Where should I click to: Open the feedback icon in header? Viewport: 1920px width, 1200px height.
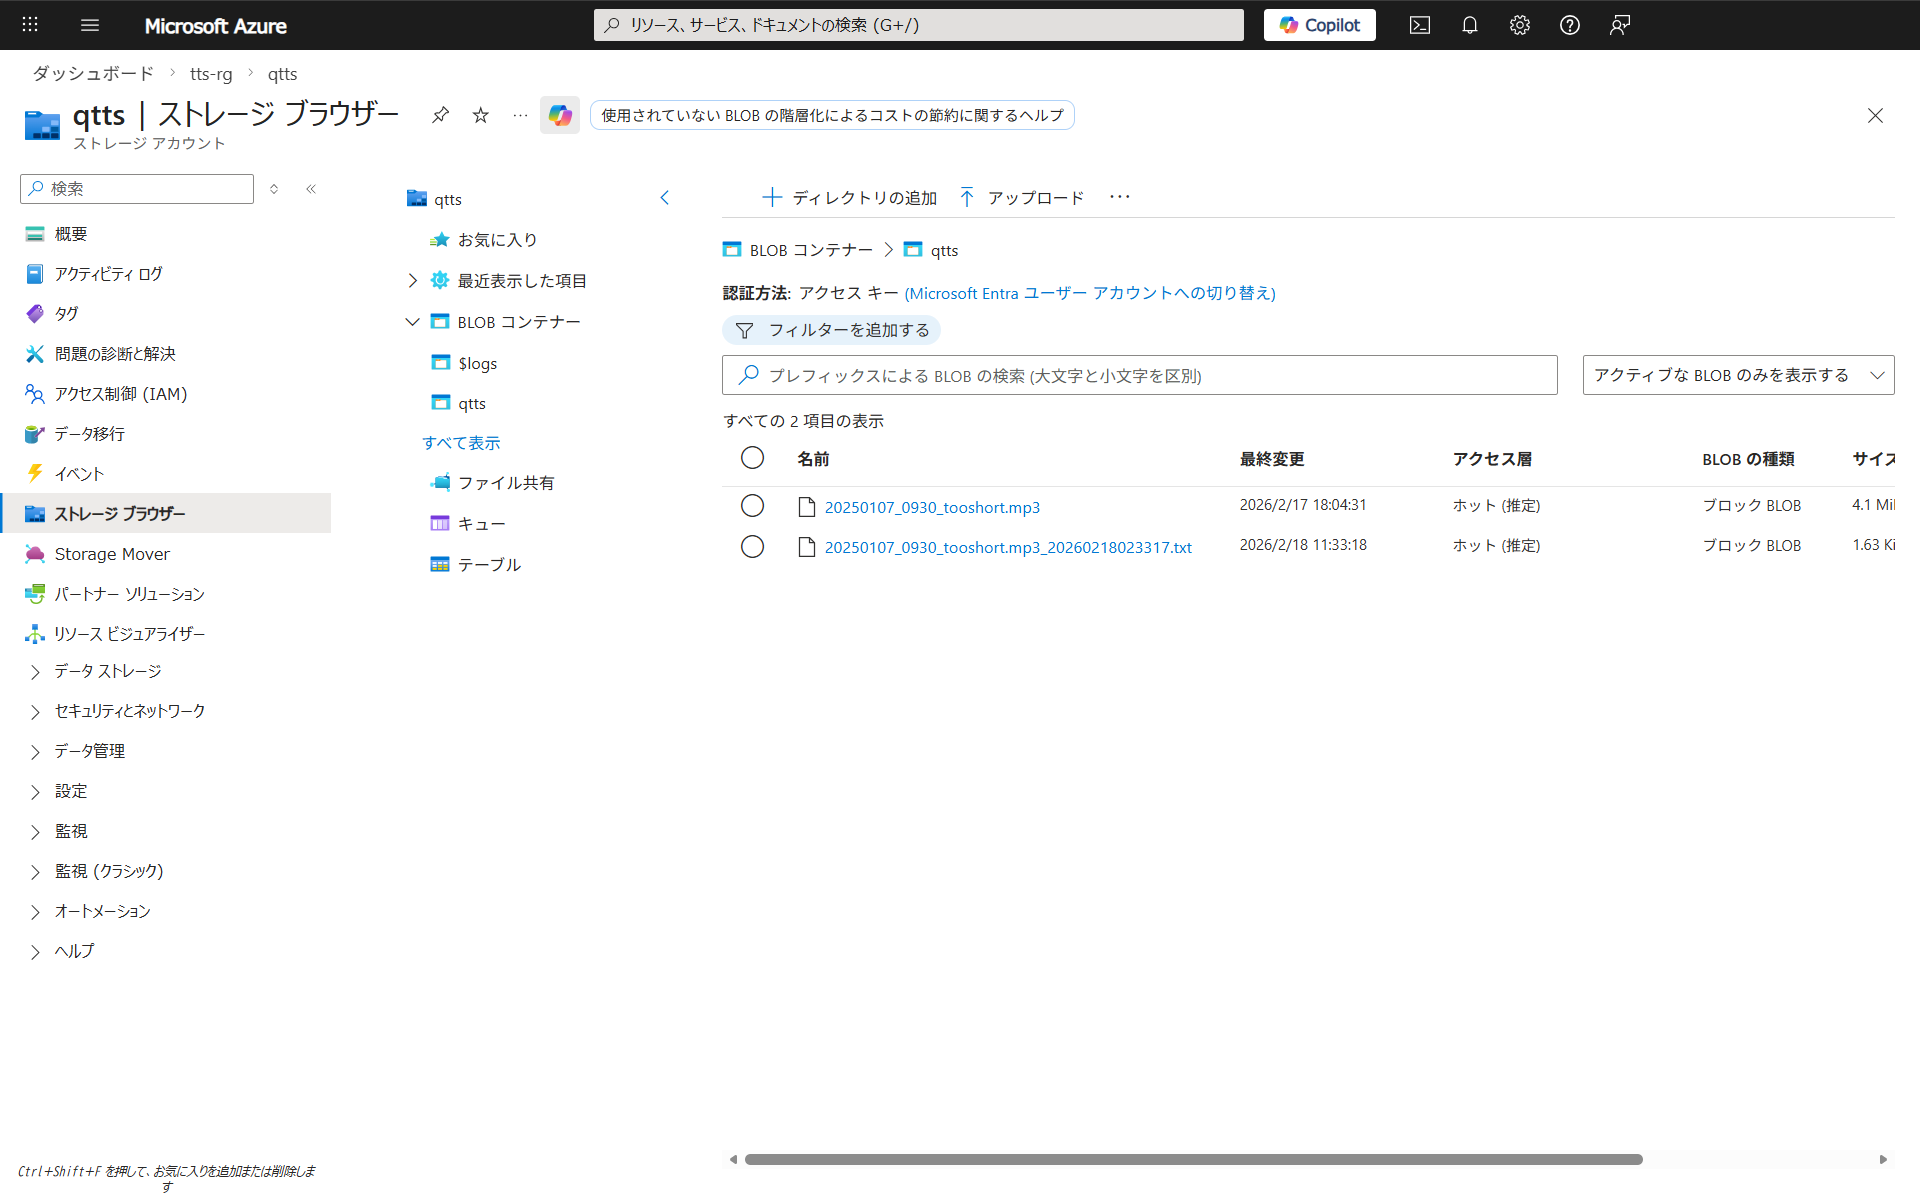pyautogui.click(x=1619, y=25)
